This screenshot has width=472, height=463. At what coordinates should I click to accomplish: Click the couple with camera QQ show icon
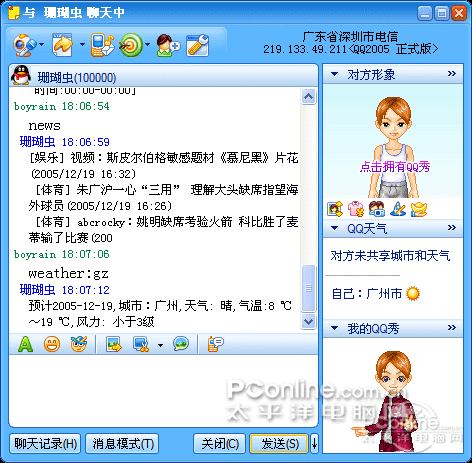coord(377,209)
